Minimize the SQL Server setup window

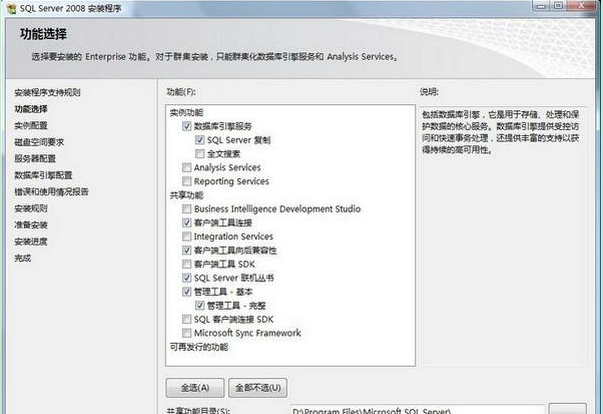(542, 6)
